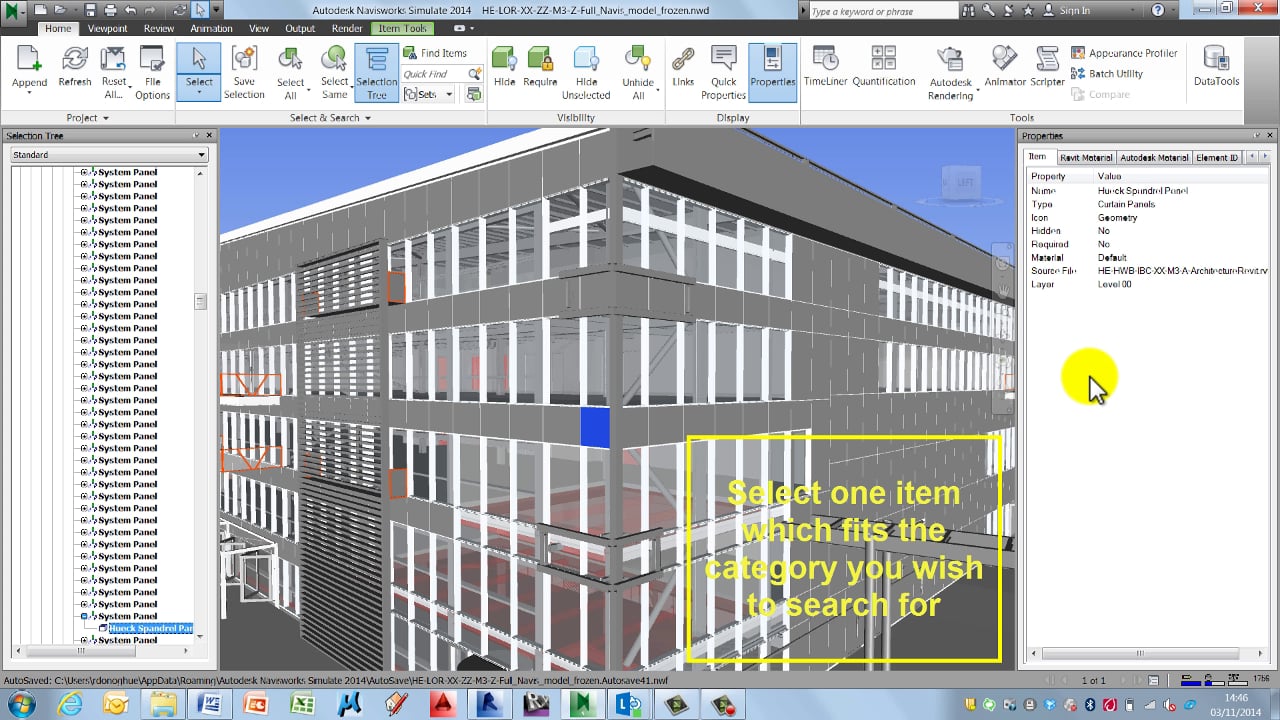1280x720 pixels.
Task: Hide the selected item
Action: pyautogui.click(x=505, y=66)
